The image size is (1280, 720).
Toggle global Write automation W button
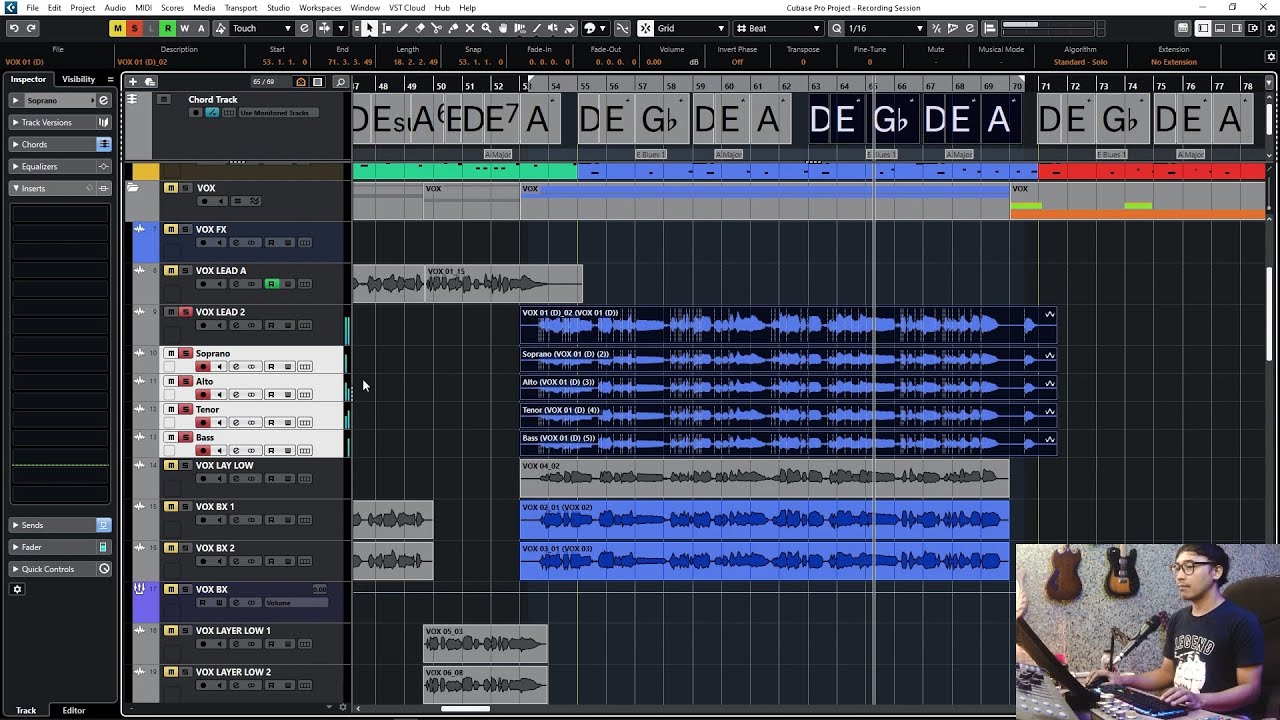[x=184, y=28]
